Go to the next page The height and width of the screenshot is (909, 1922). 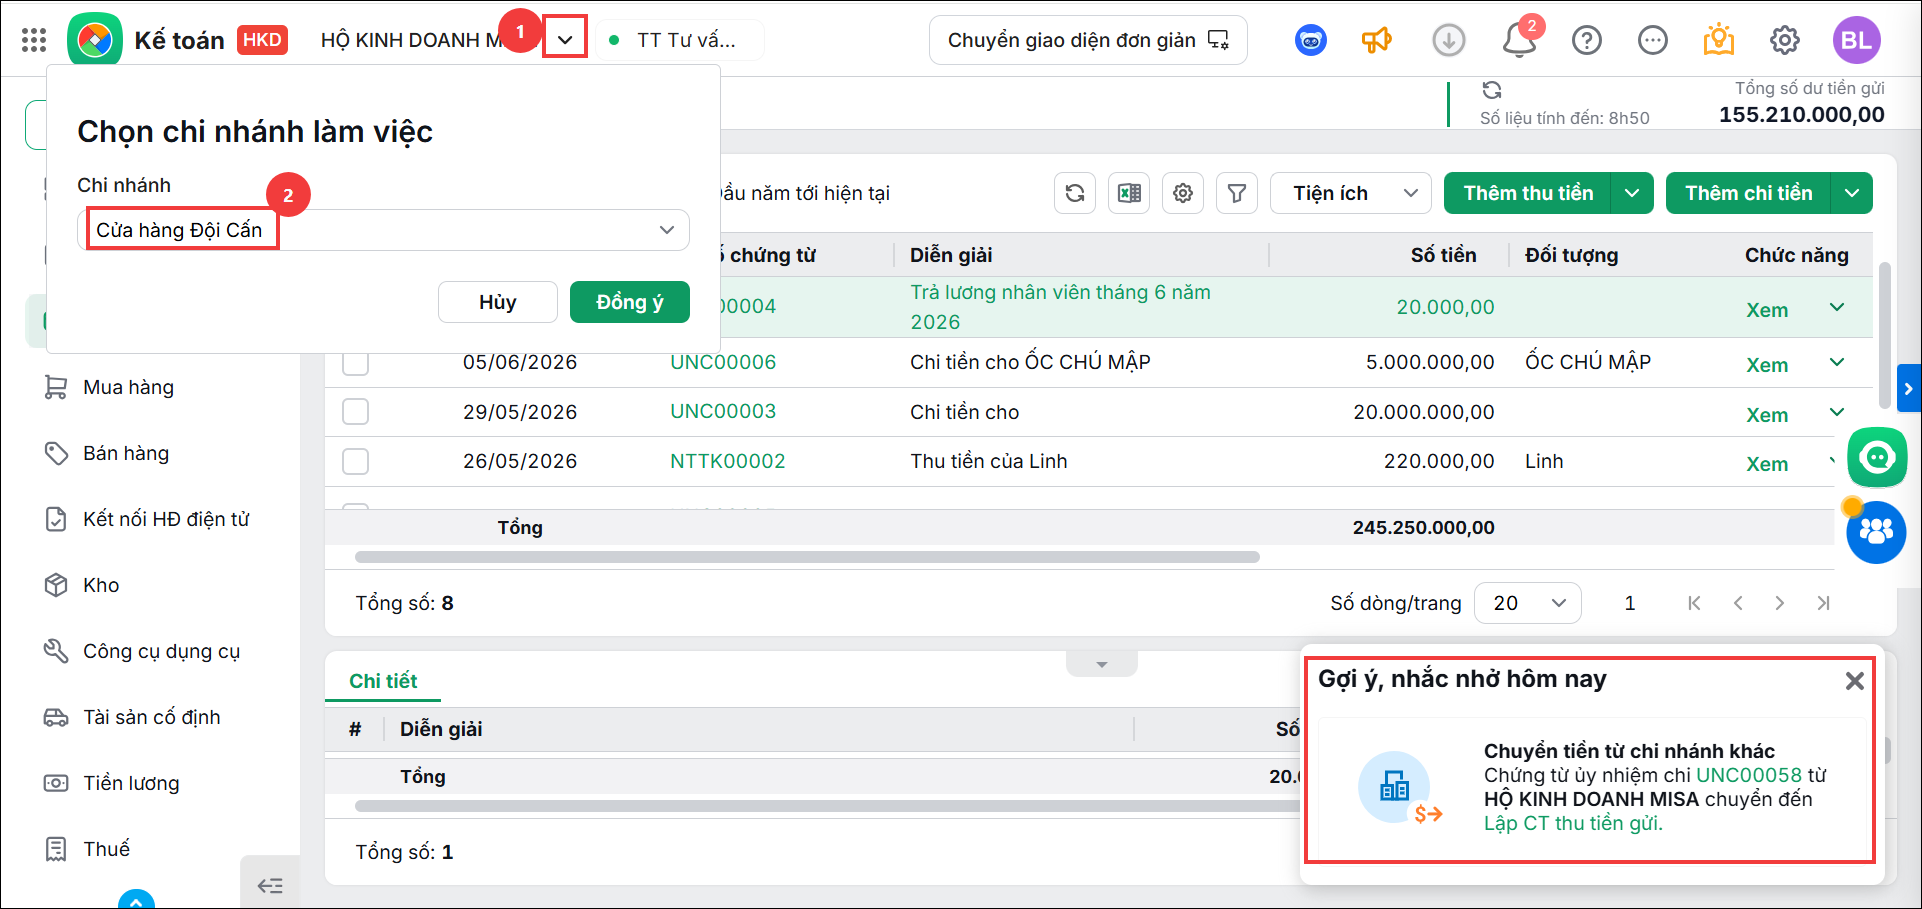pyautogui.click(x=1780, y=603)
